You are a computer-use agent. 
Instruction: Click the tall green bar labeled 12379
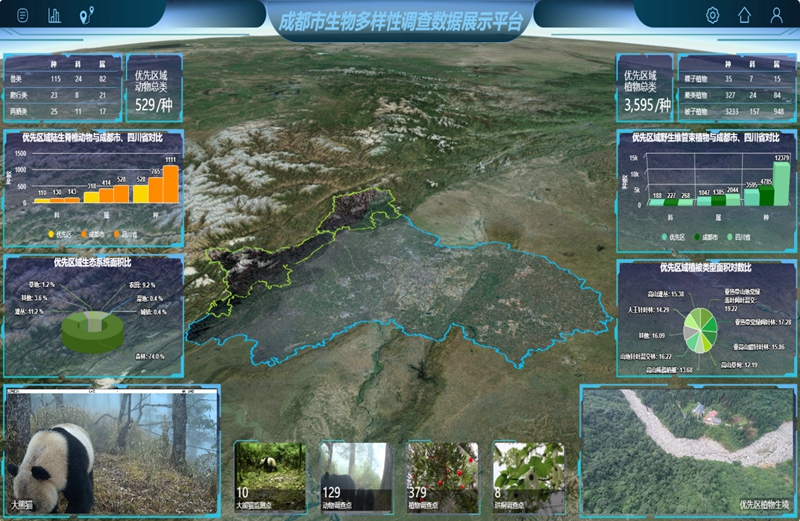[x=781, y=184]
